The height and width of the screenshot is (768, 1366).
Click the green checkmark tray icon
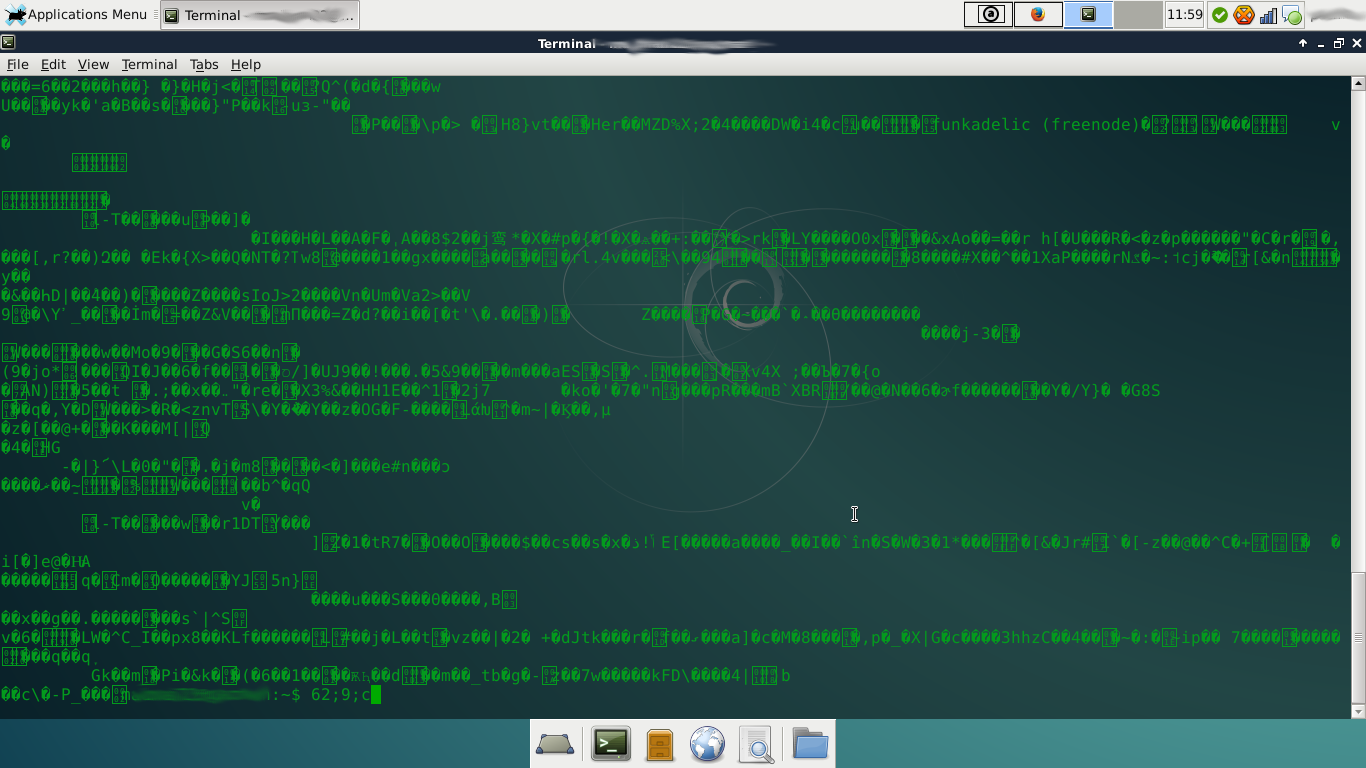click(x=1219, y=15)
